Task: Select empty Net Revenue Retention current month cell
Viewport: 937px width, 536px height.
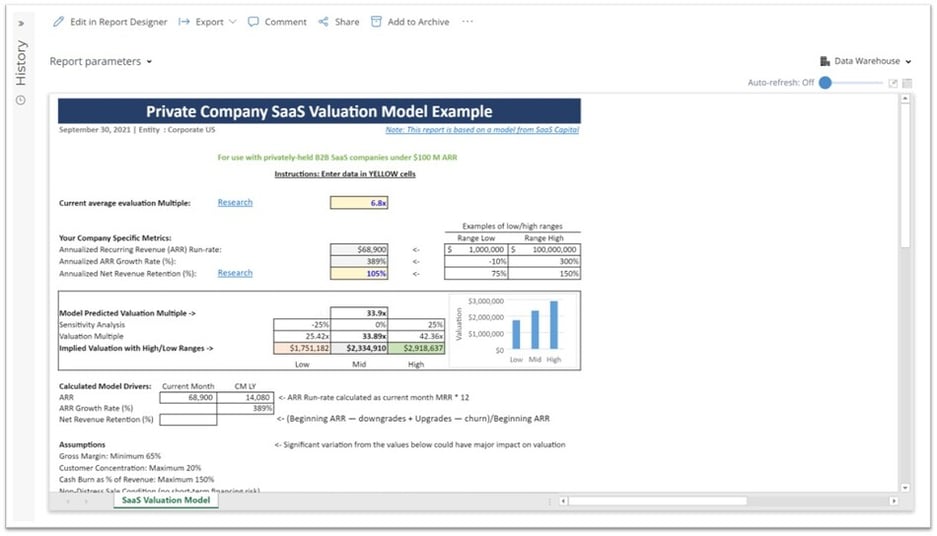Action: 188,419
